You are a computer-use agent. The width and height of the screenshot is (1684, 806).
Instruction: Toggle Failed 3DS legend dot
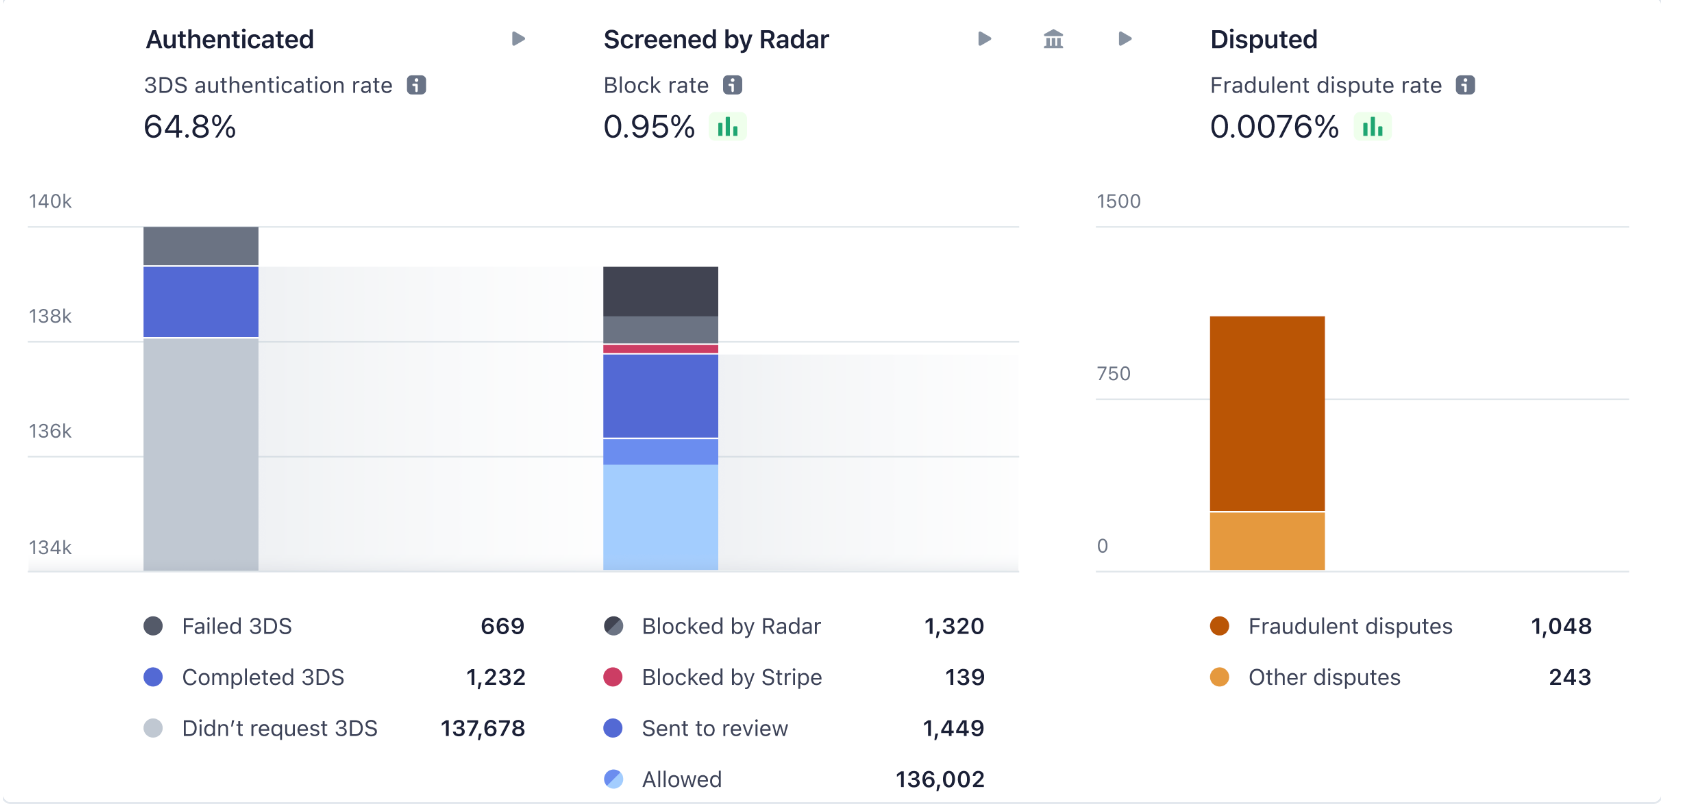(153, 627)
